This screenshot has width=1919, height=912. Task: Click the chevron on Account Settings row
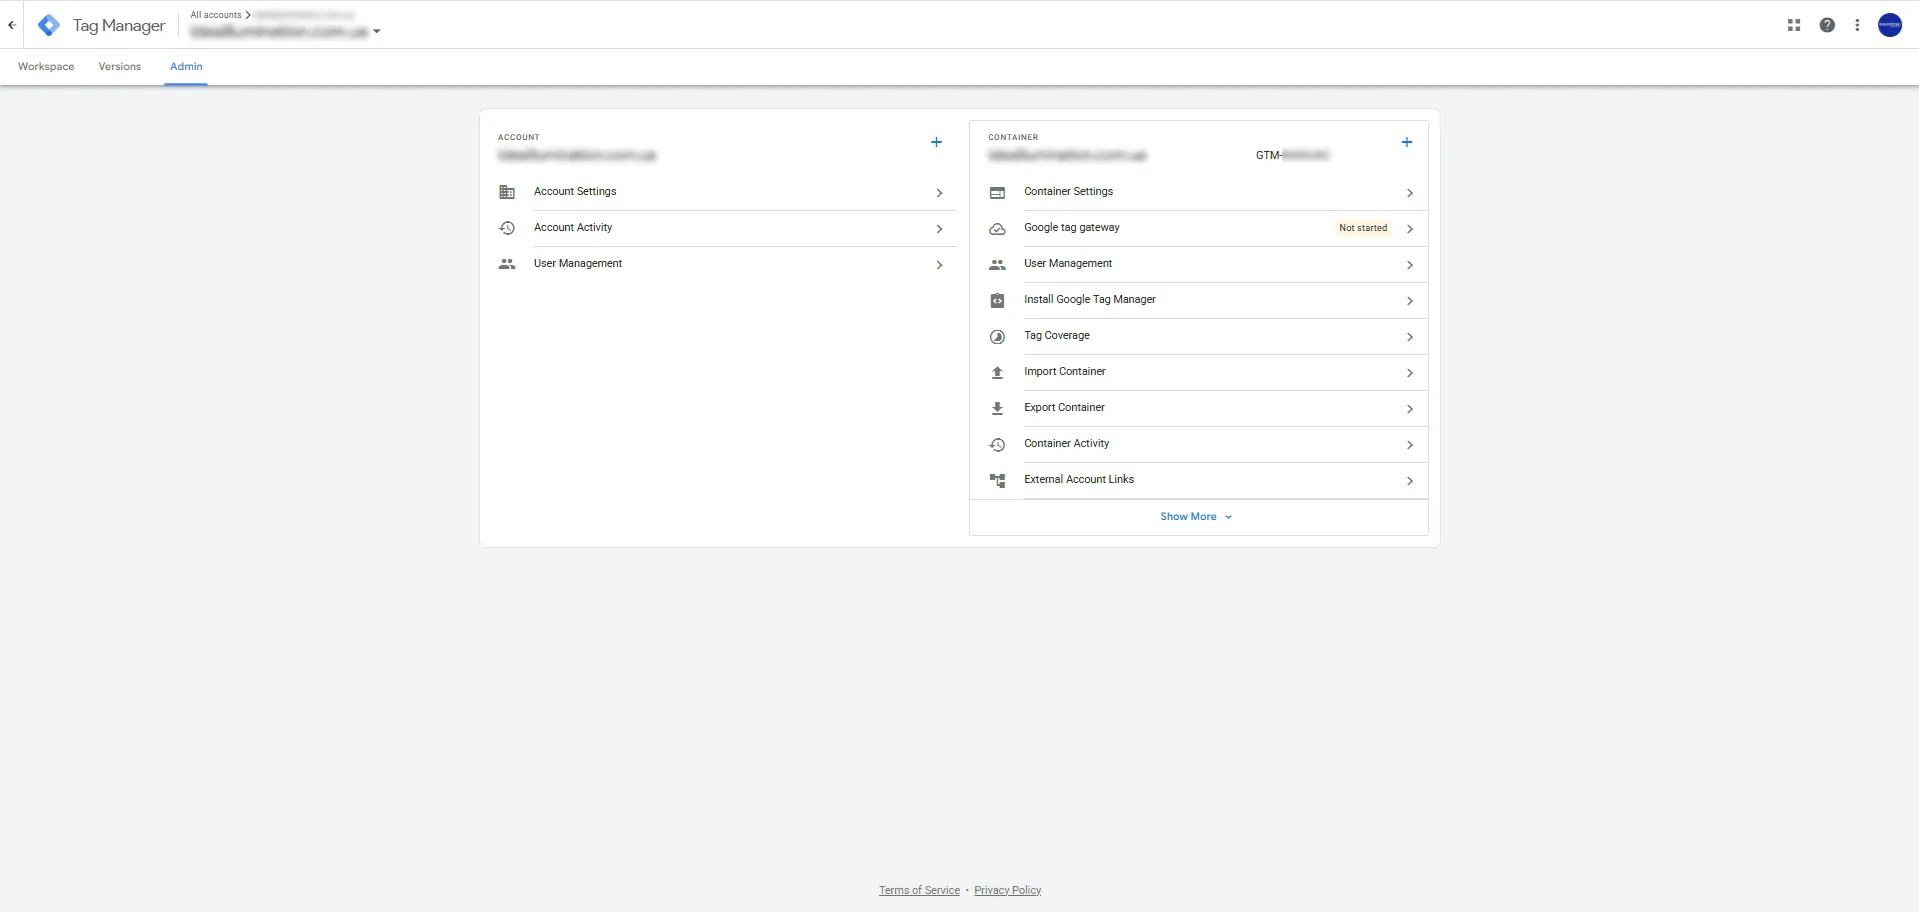[939, 193]
